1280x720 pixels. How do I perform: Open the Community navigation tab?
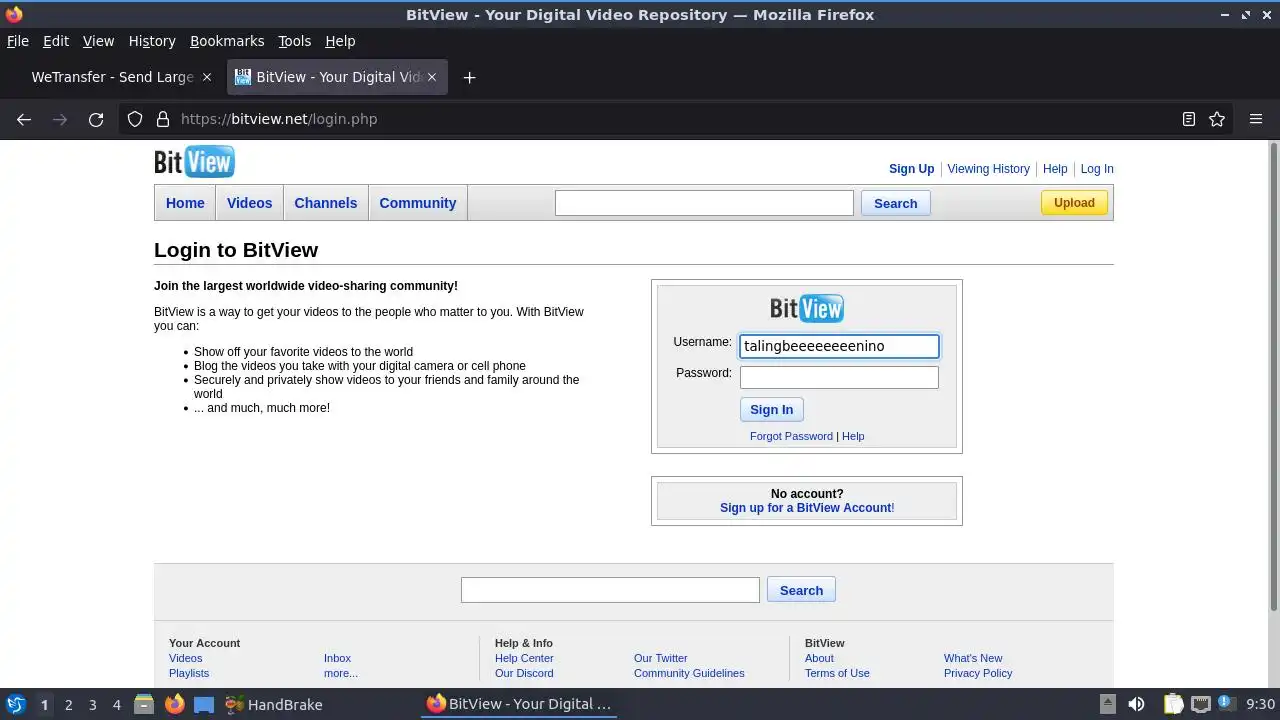point(417,203)
